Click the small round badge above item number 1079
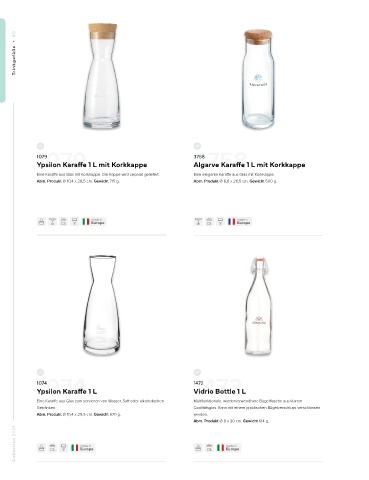 [x=40, y=146]
